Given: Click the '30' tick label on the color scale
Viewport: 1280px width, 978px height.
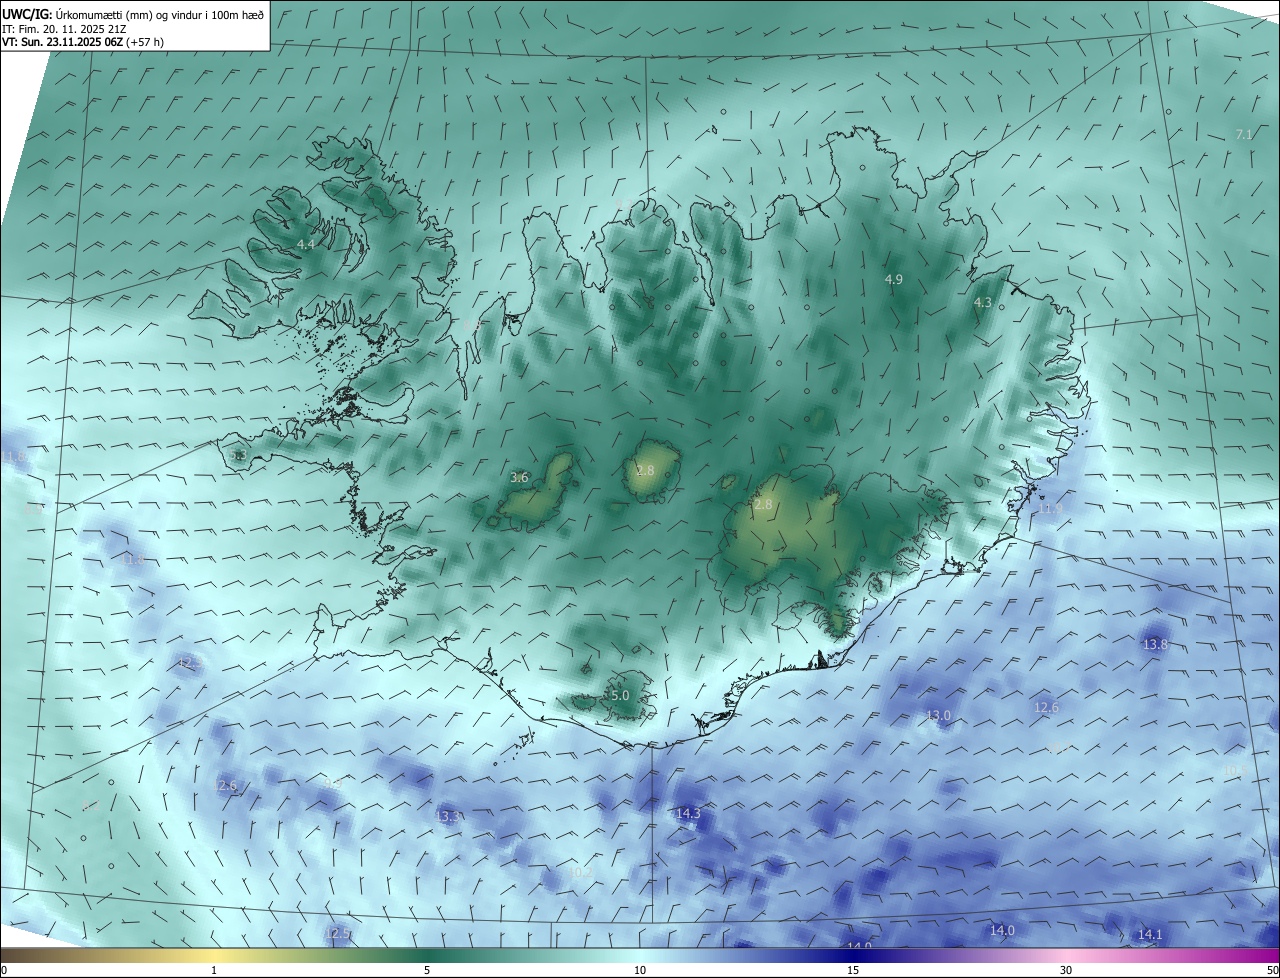Looking at the screenshot, I should point(1066,970).
